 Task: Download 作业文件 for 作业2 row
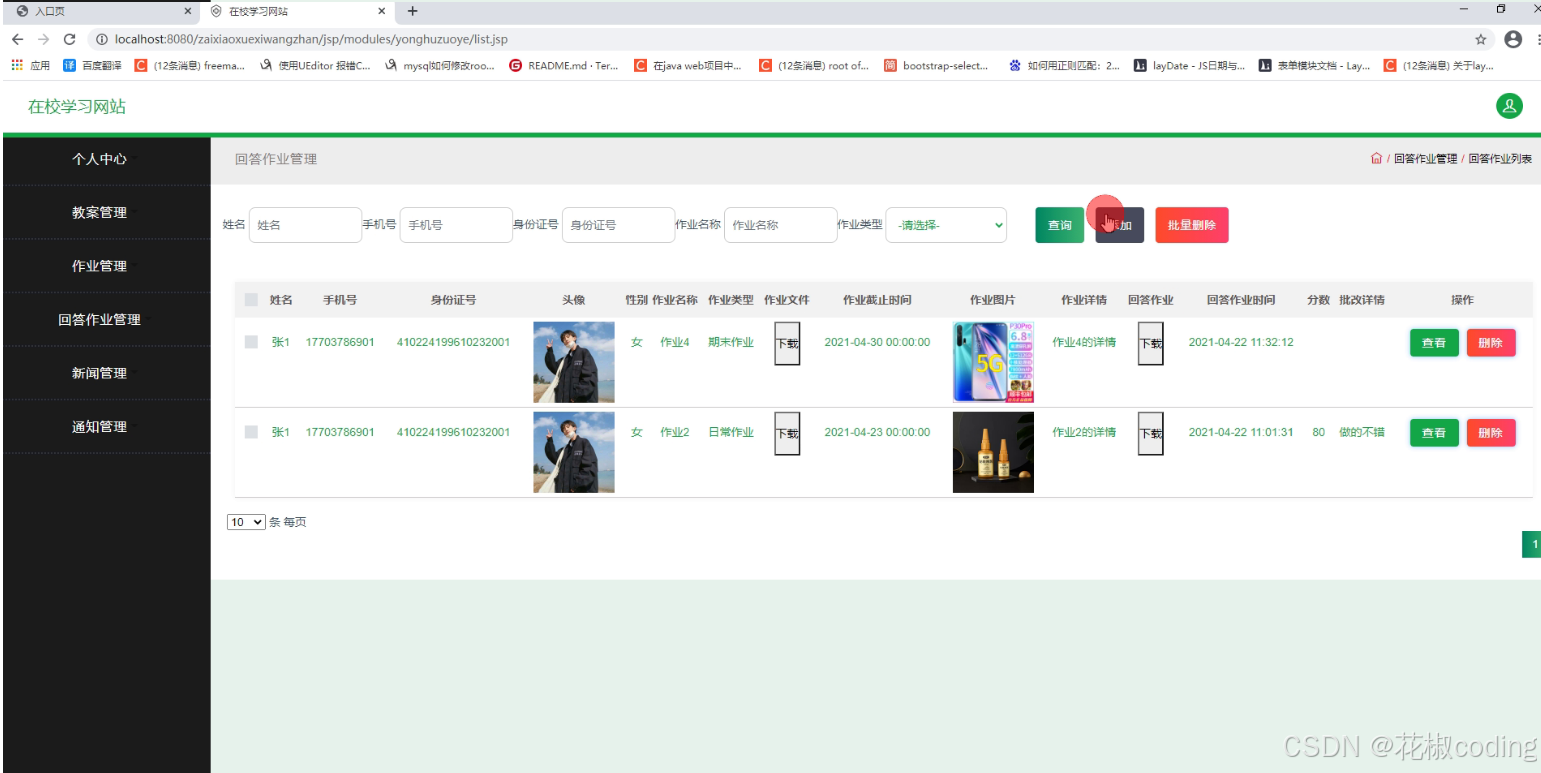coord(787,433)
